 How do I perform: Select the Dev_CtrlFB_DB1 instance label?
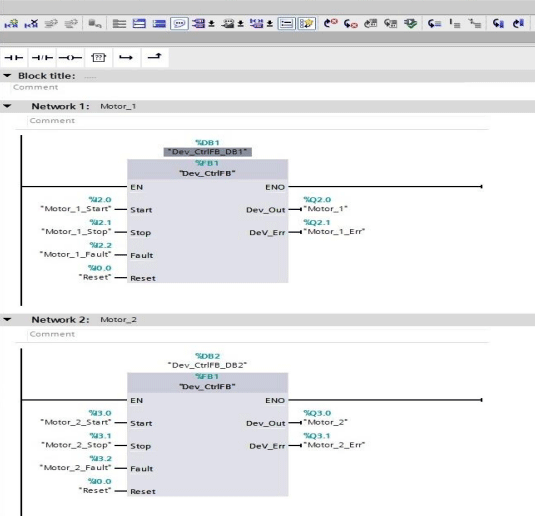pyautogui.click(x=207, y=152)
